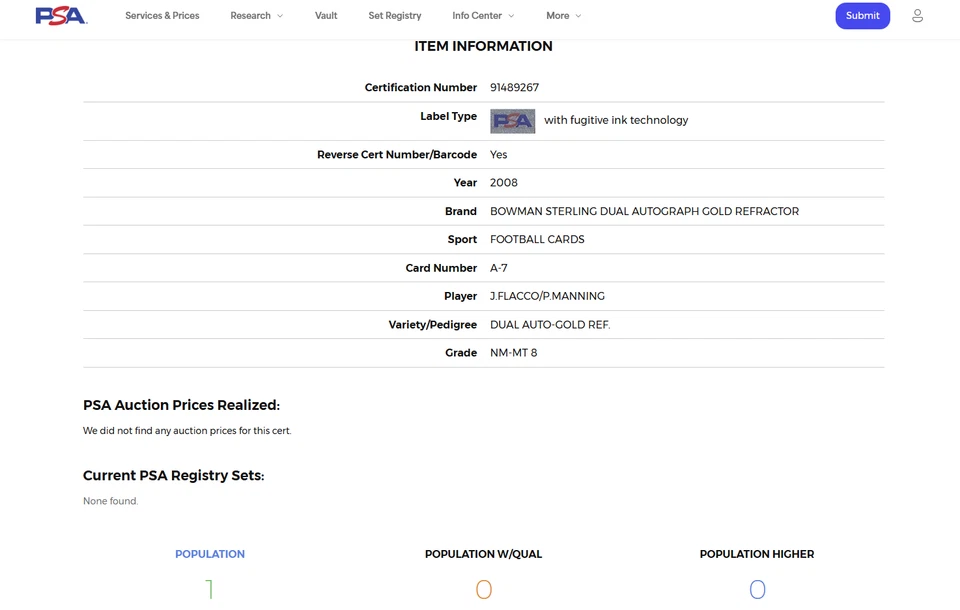The image size is (960, 610).
Task: Click the PSA logo in header
Action: (x=61, y=16)
